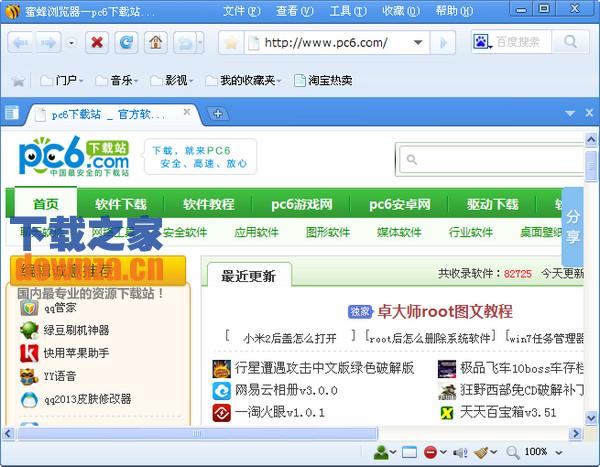Click the 行业软件 category link
The image size is (600, 467).
pyautogui.click(x=470, y=232)
